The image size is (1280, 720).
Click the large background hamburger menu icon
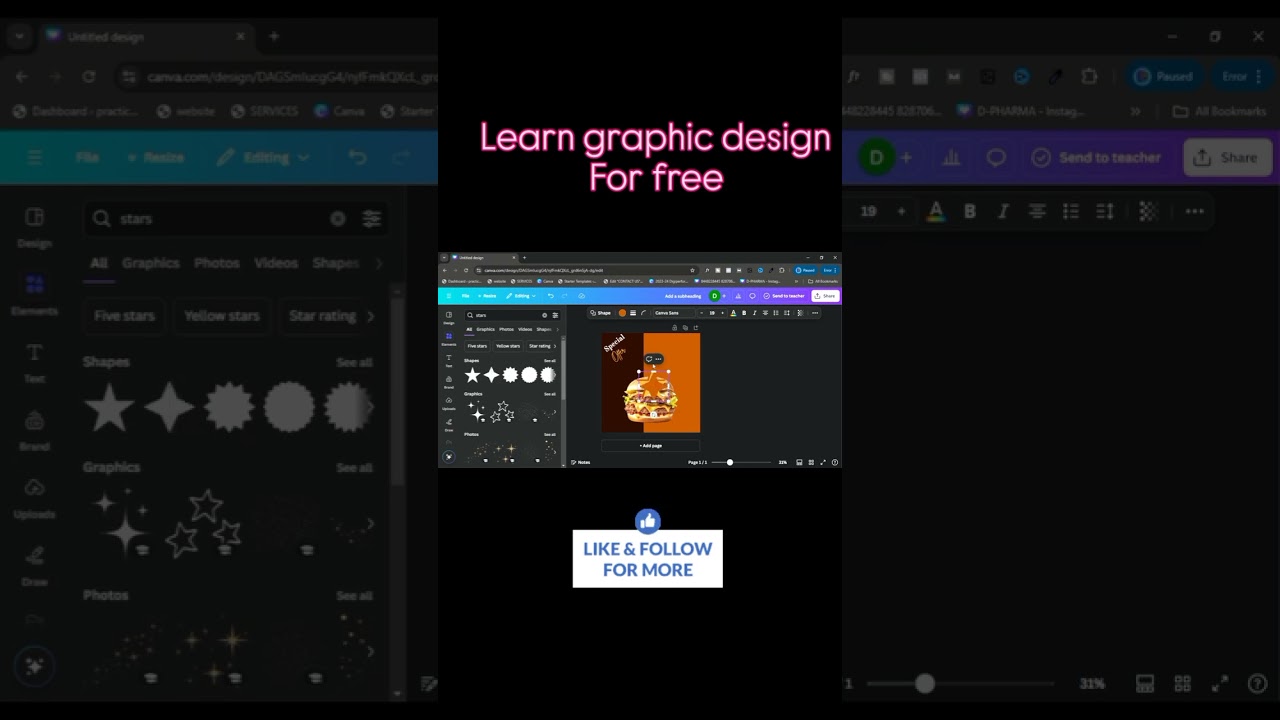pyautogui.click(x=35, y=157)
